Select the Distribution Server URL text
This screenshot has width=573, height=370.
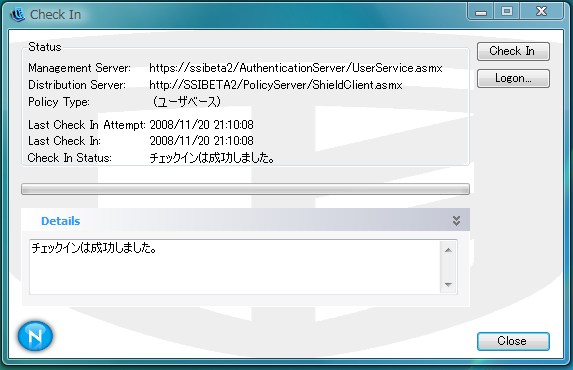coord(276,85)
